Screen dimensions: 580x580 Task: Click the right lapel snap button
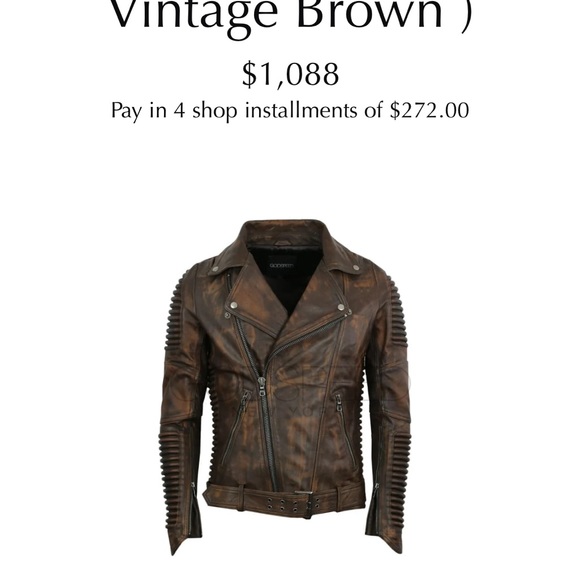(340, 307)
